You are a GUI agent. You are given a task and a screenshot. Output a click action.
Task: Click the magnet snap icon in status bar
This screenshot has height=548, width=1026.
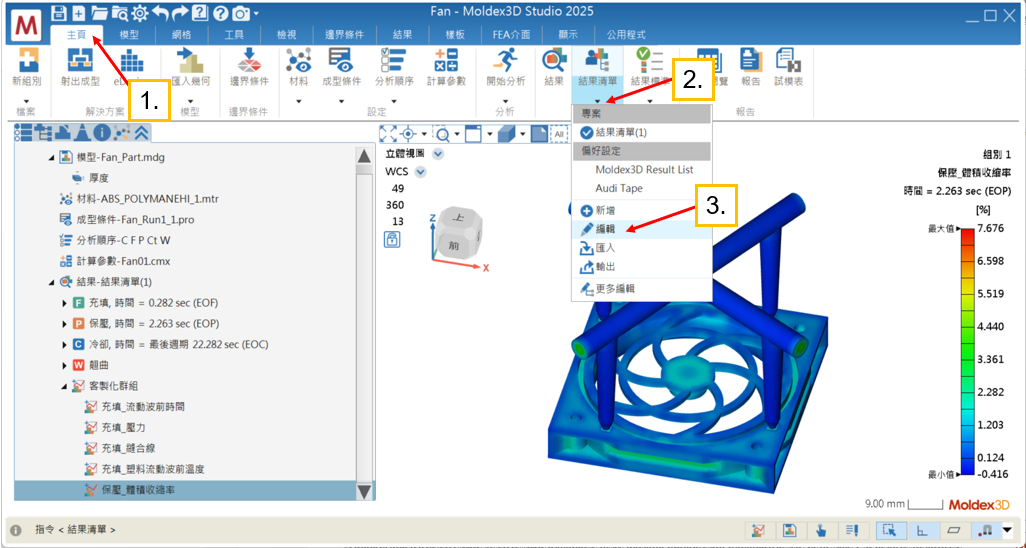click(x=987, y=530)
